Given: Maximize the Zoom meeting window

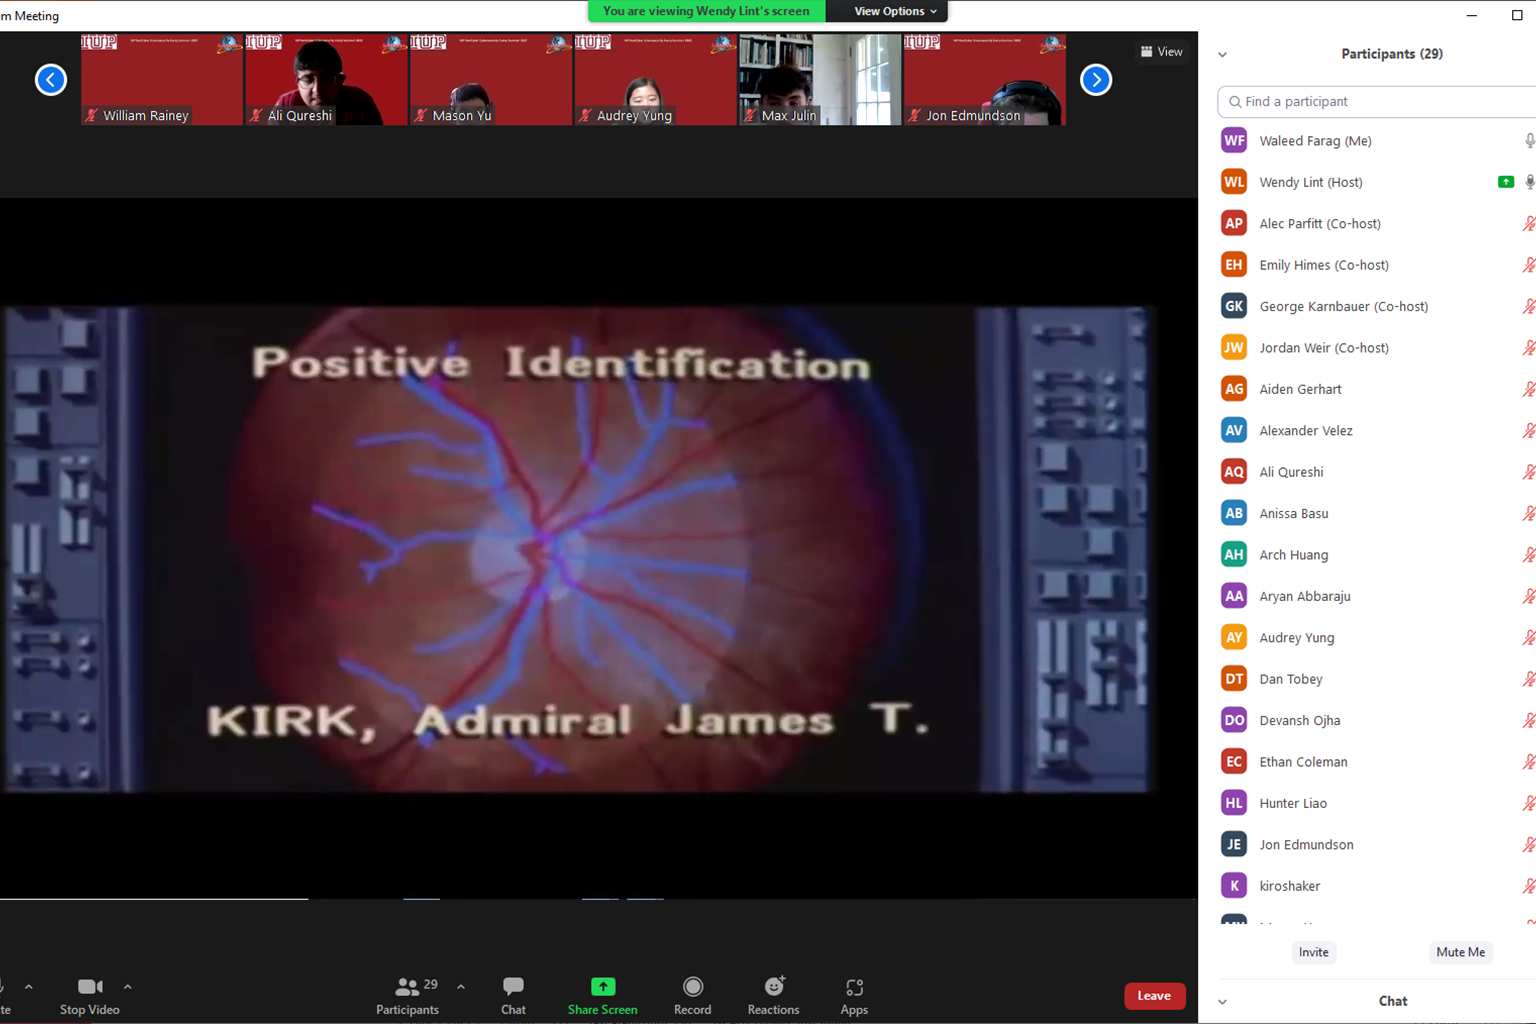Looking at the screenshot, I should click(x=1516, y=15).
